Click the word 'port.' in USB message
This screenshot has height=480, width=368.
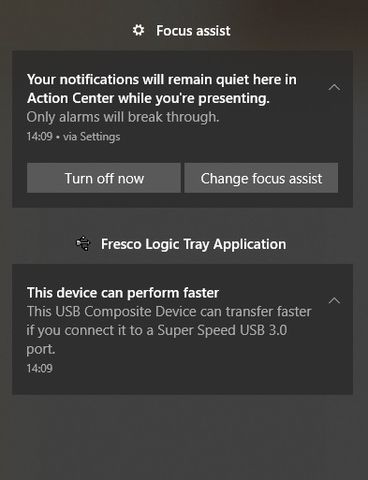[41, 349]
